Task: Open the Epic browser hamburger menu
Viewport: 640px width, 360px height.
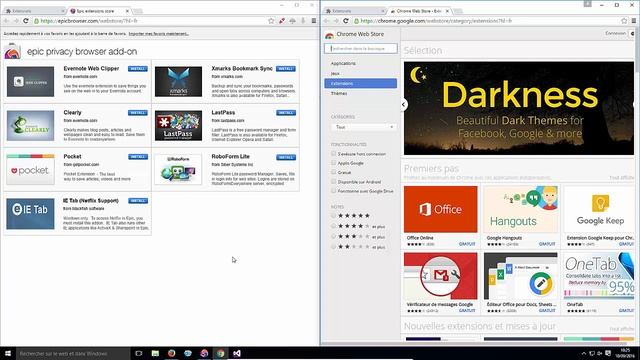Action: pos(313,21)
